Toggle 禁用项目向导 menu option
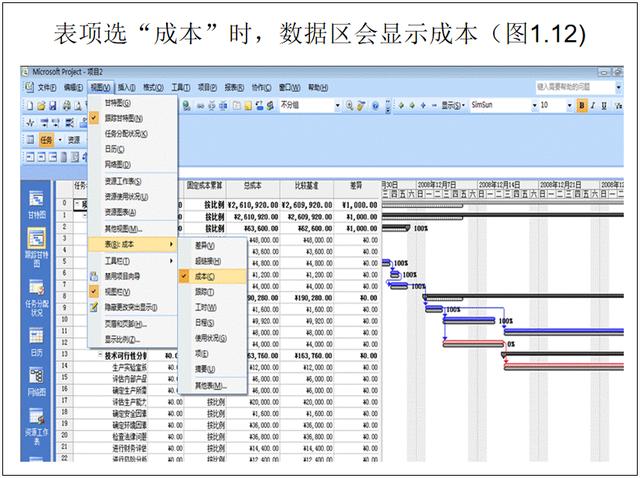Viewport: 640px width, 478px height. click(x=133, y=276)
